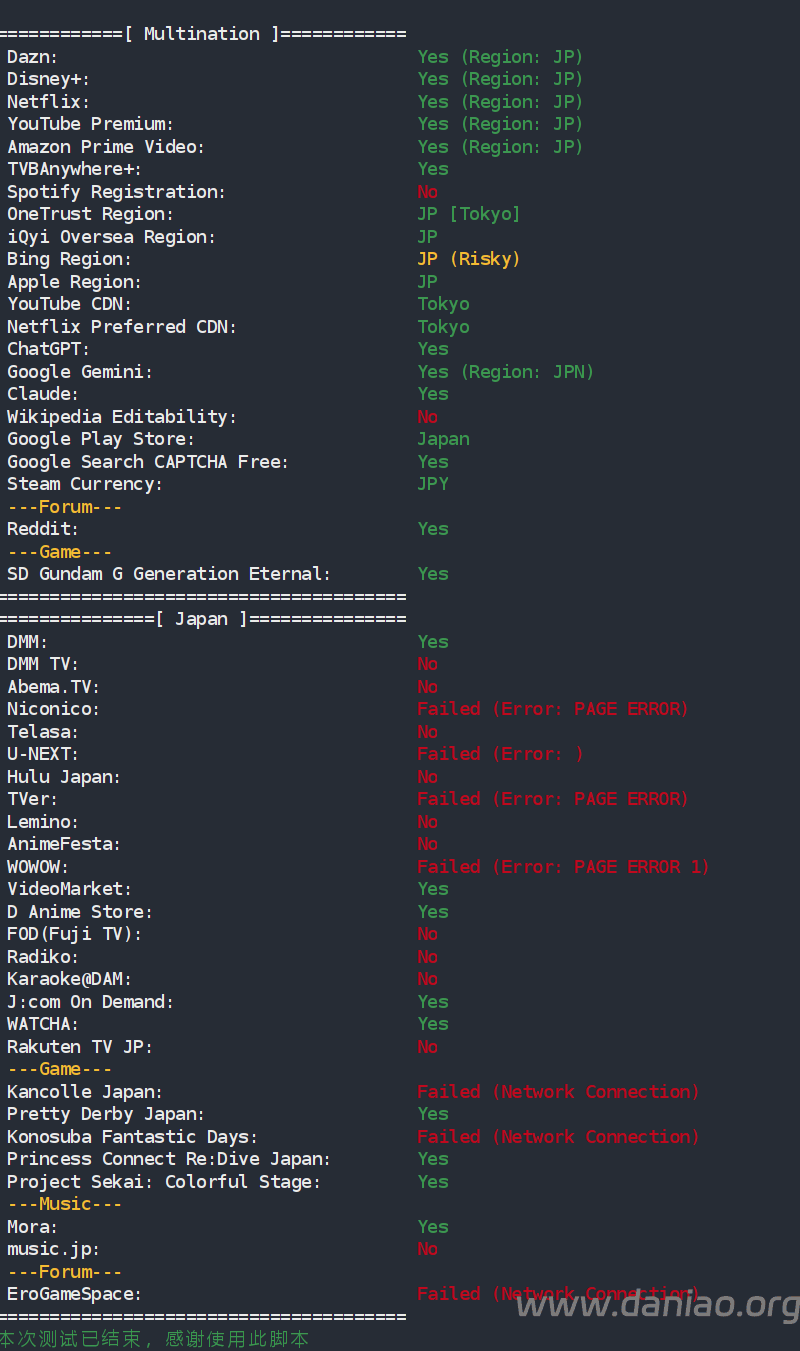The image size is (800, 1351).
Task: Click the Japan section header
Action: pos(201,619)
